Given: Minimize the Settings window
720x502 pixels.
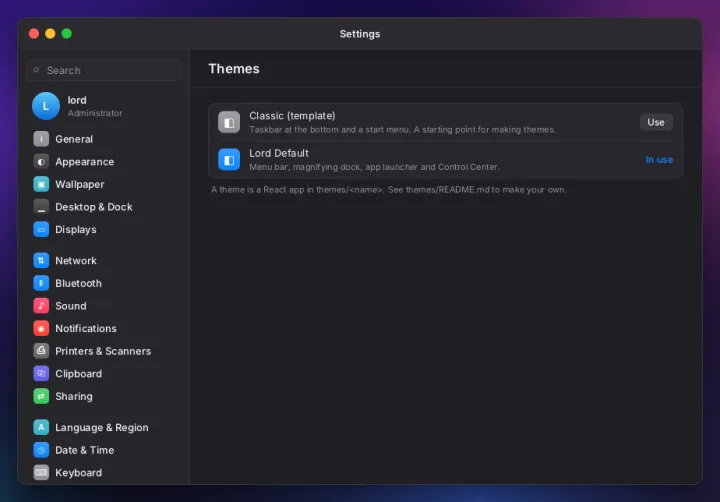Looking at the screenshot, I should [x=51, y=34].
